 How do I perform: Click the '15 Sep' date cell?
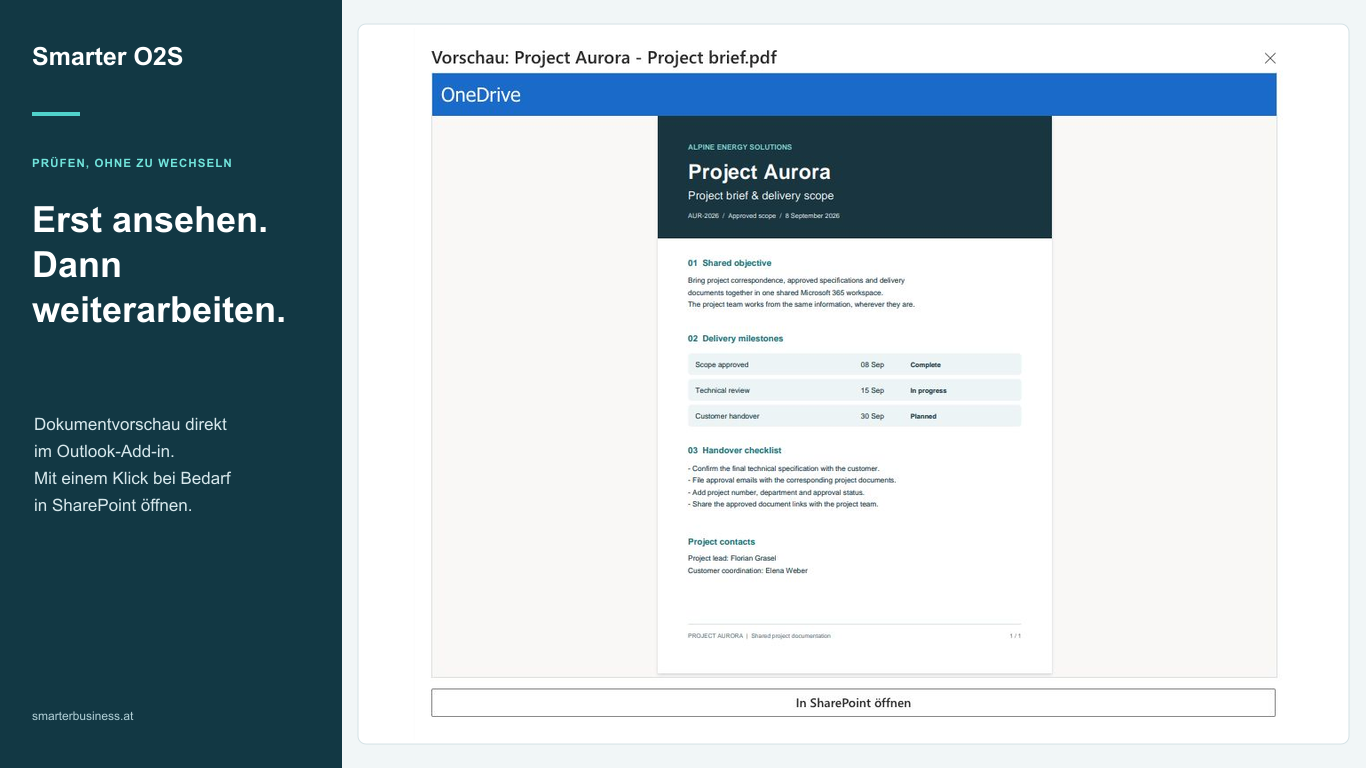coord(872,391)
